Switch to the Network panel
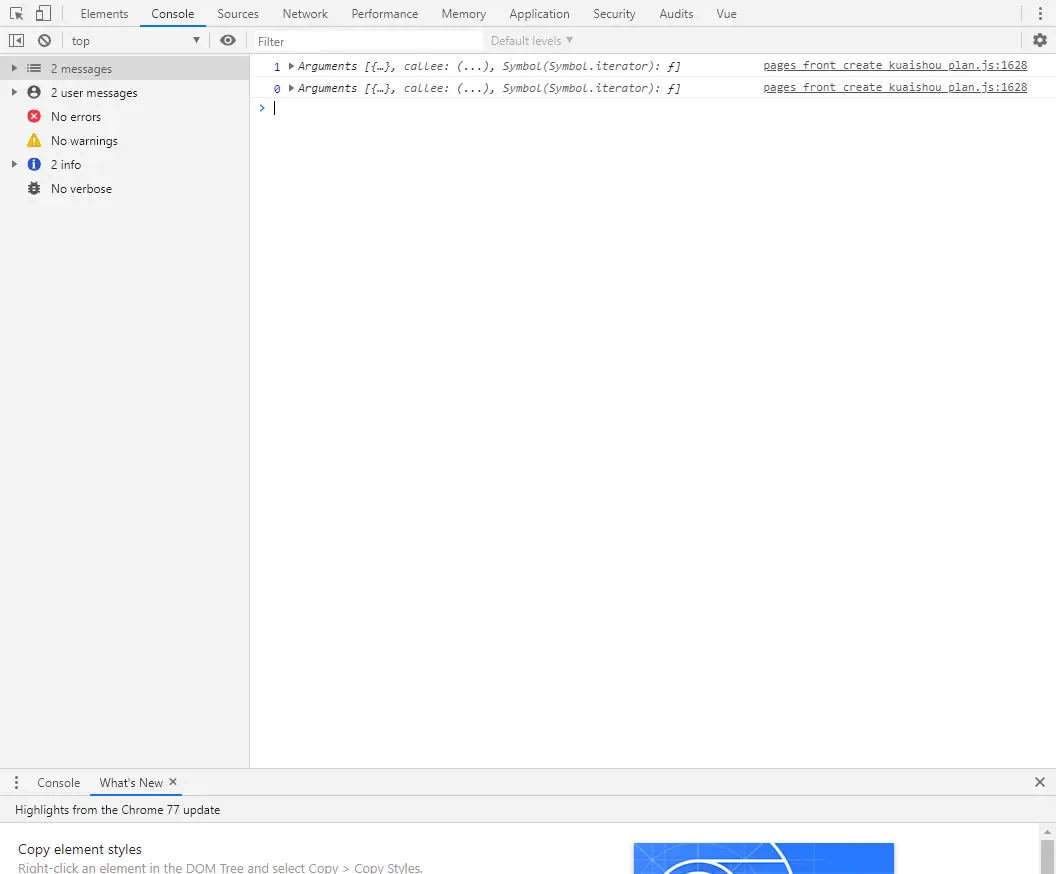Screen dimensions: 1056x874 (304, 13)
